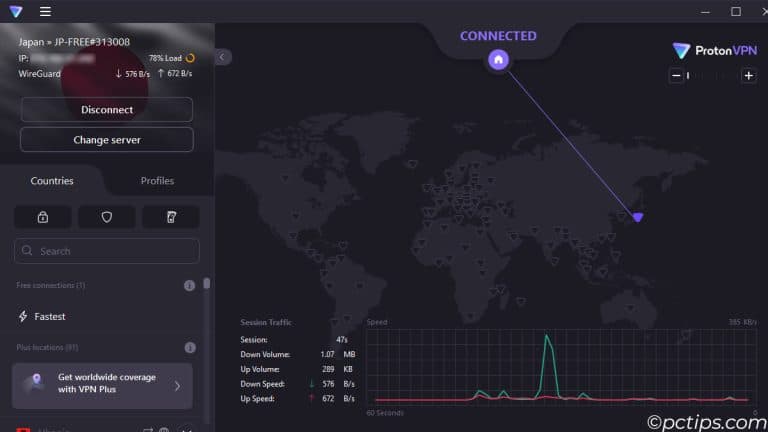Click the home icon under CONNECTED
The height and width of the screenshot is (432, 768).
pos(498,60)
